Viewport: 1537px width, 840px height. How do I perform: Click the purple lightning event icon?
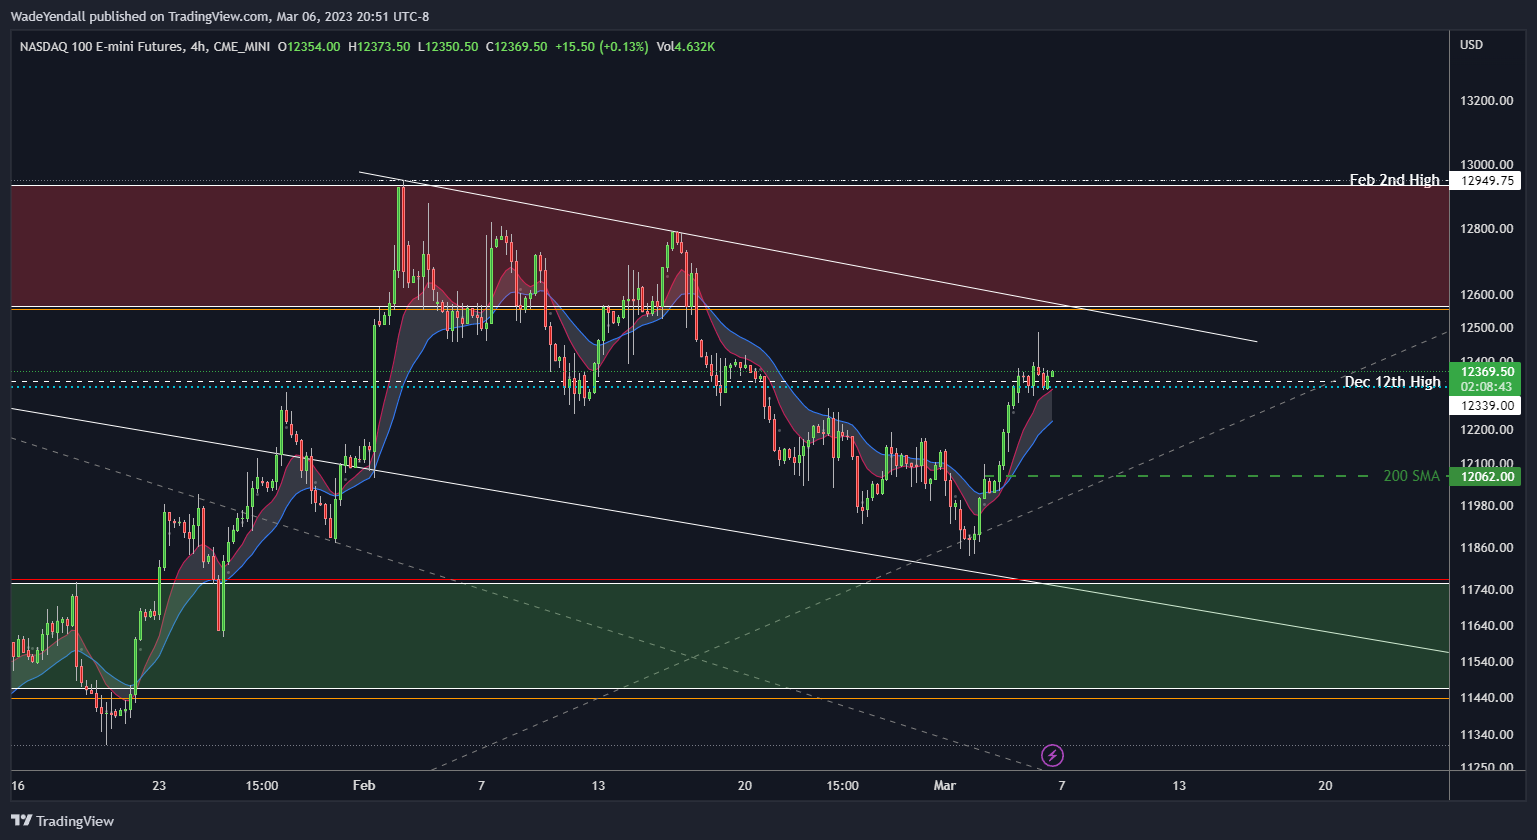click(1052, 755)
